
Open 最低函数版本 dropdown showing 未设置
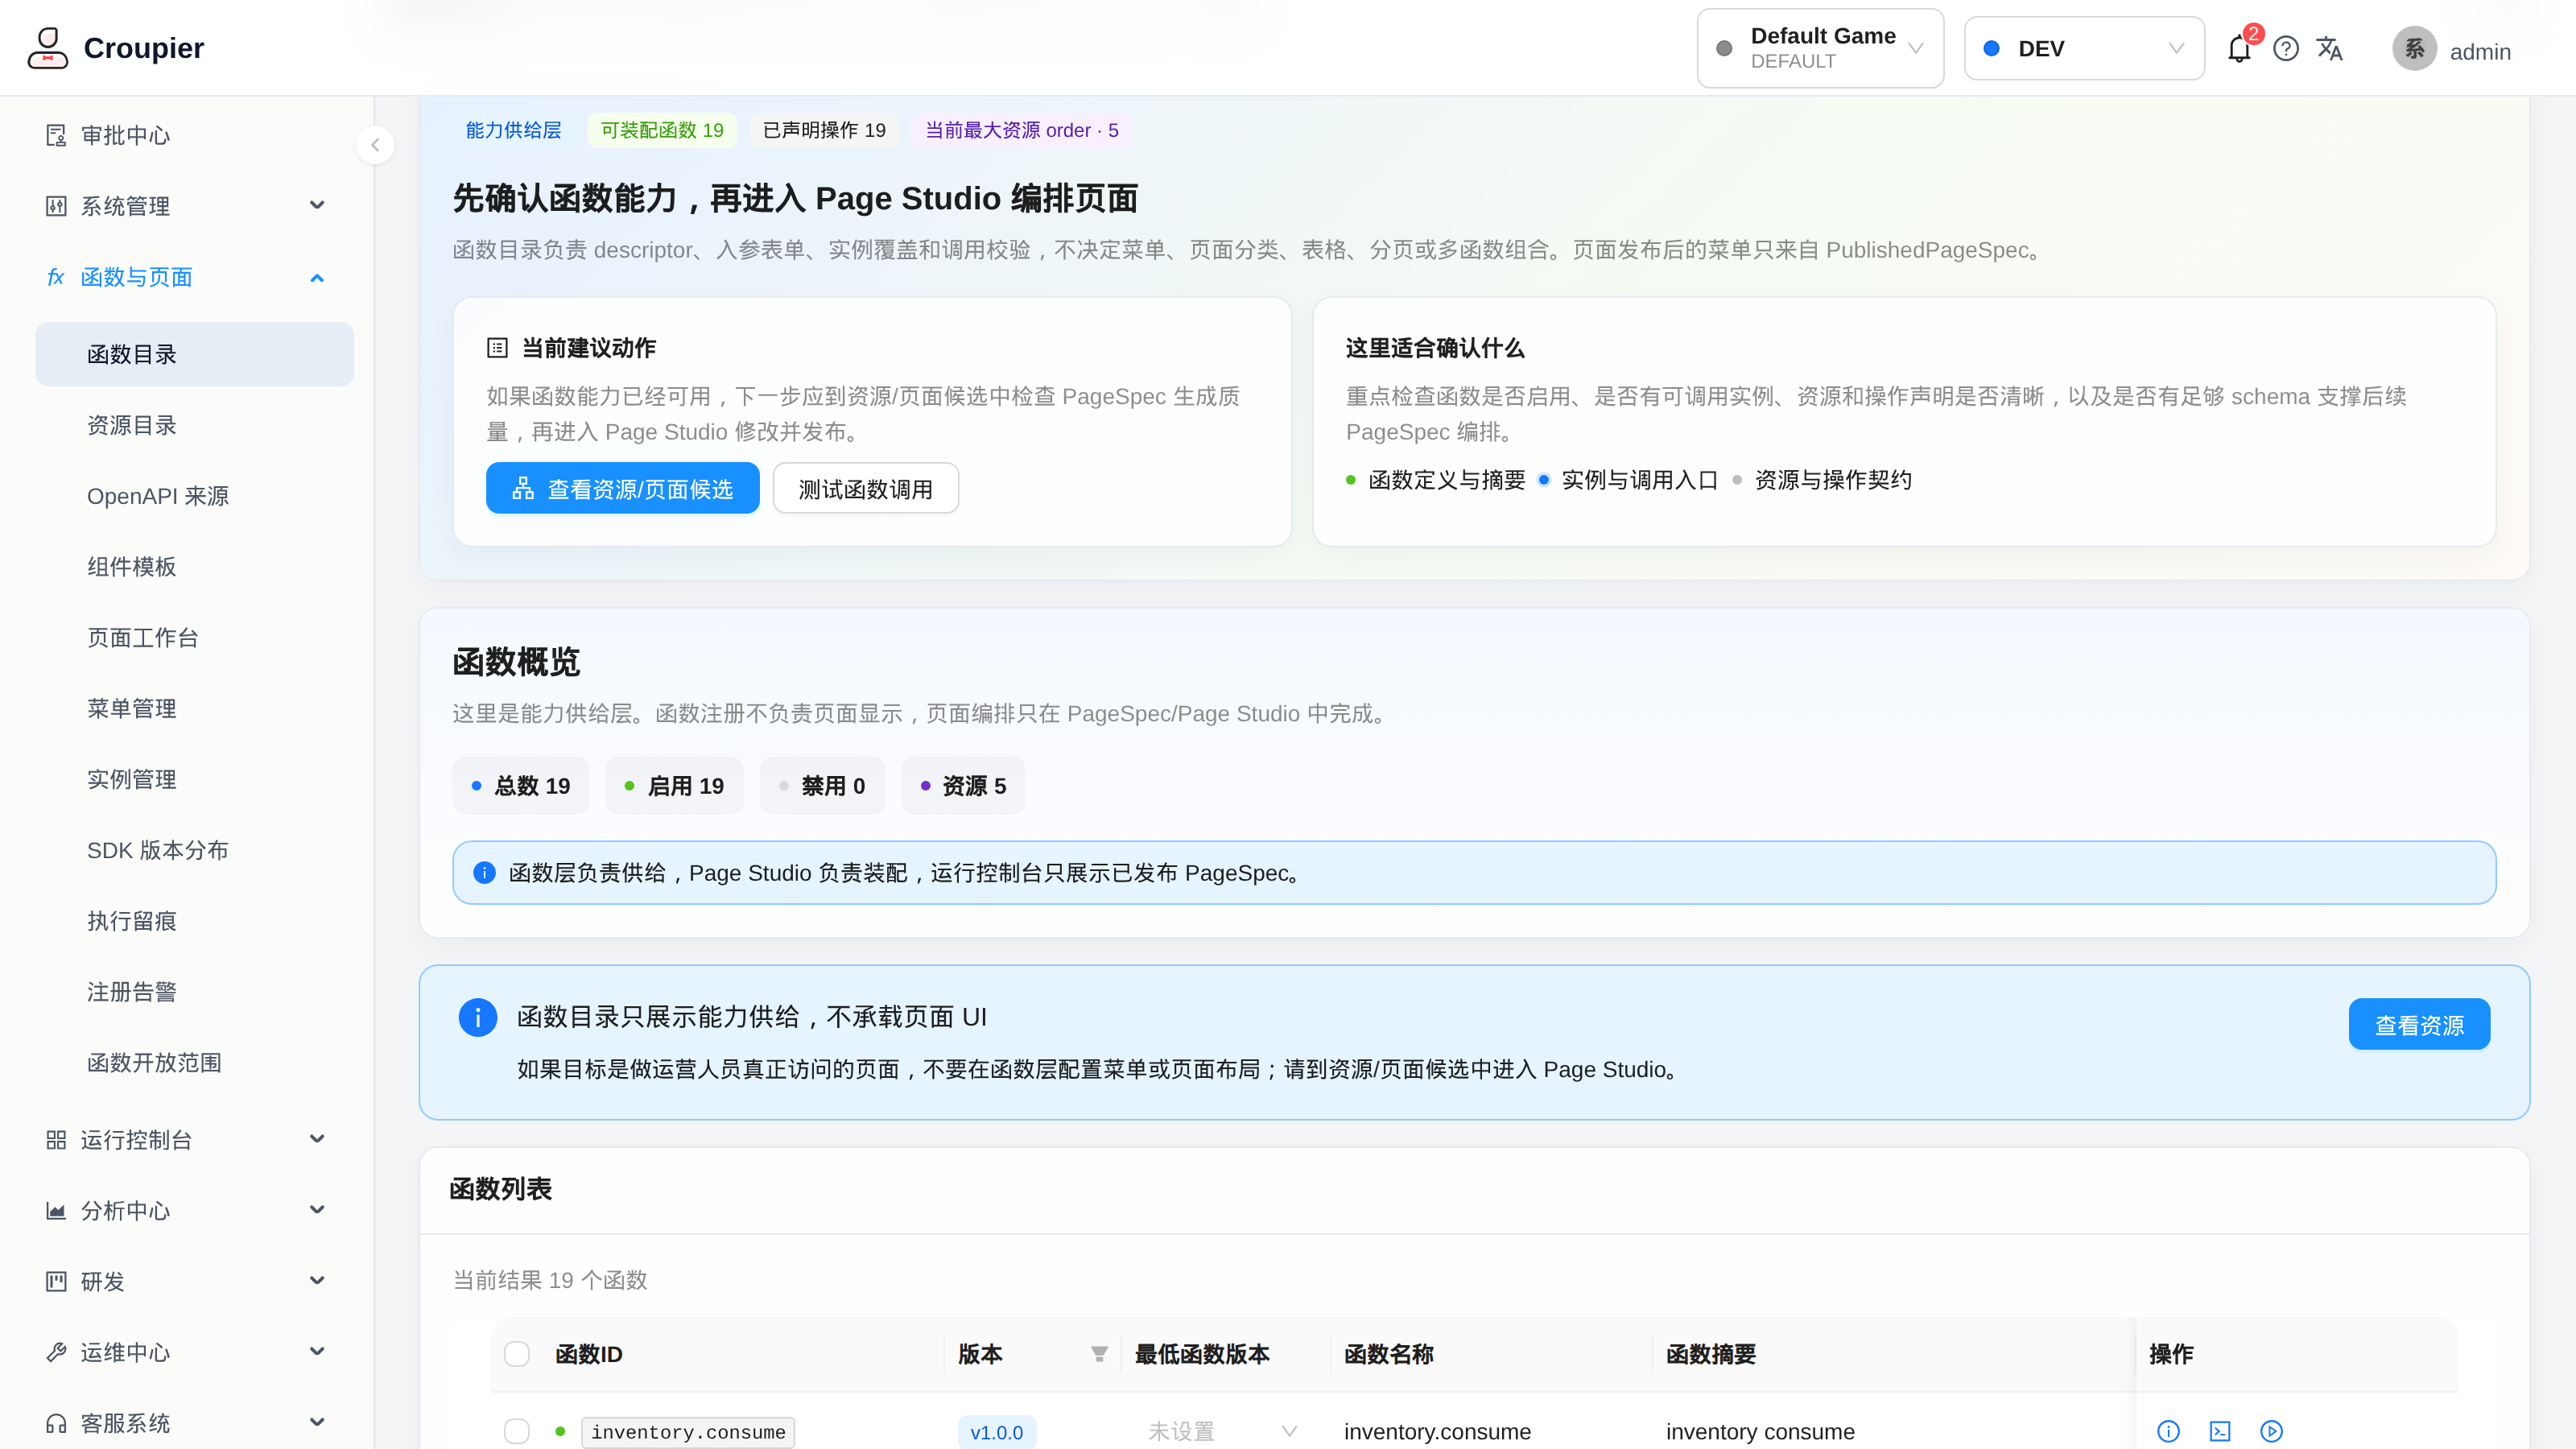(x=1222, y=1431)
